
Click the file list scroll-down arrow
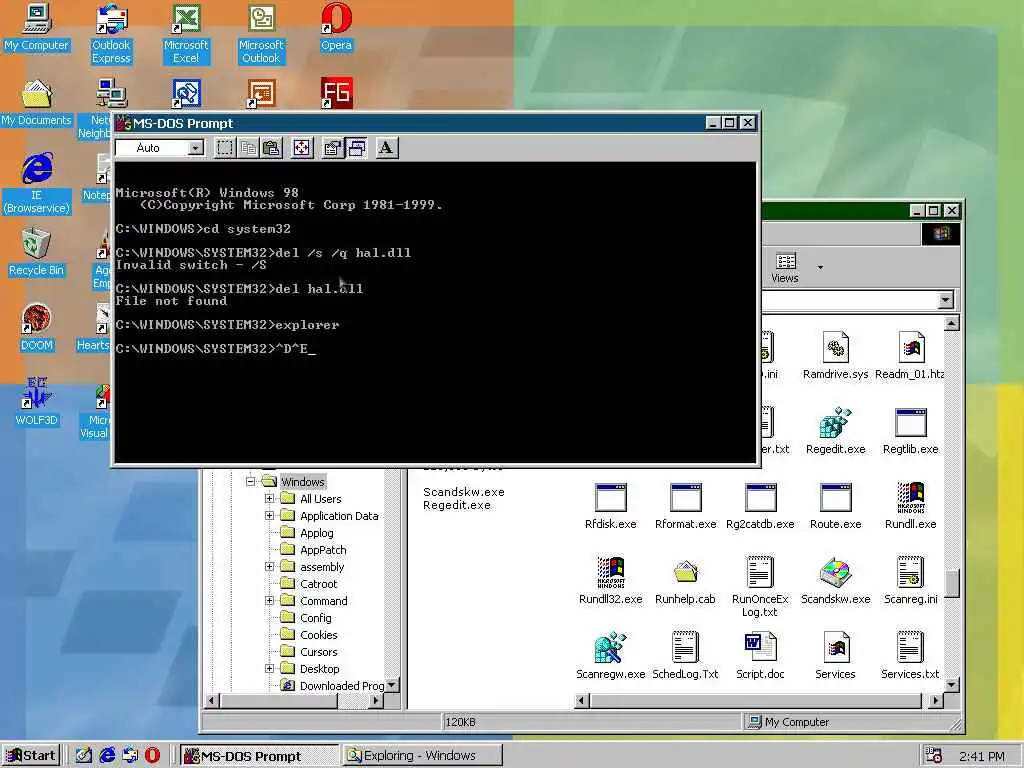tap(952, 685)
